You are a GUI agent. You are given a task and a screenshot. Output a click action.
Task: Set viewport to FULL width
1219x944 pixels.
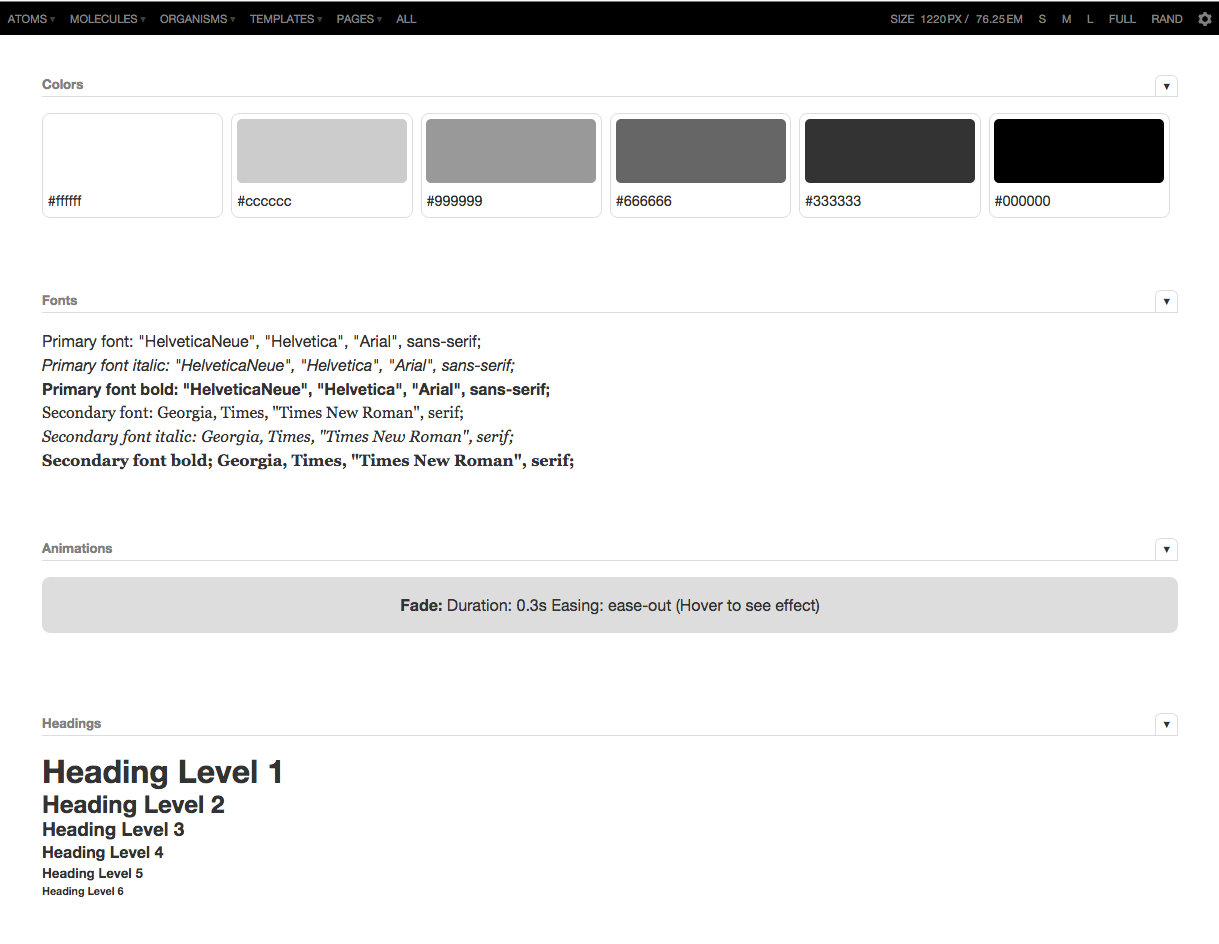(1122, 19)
